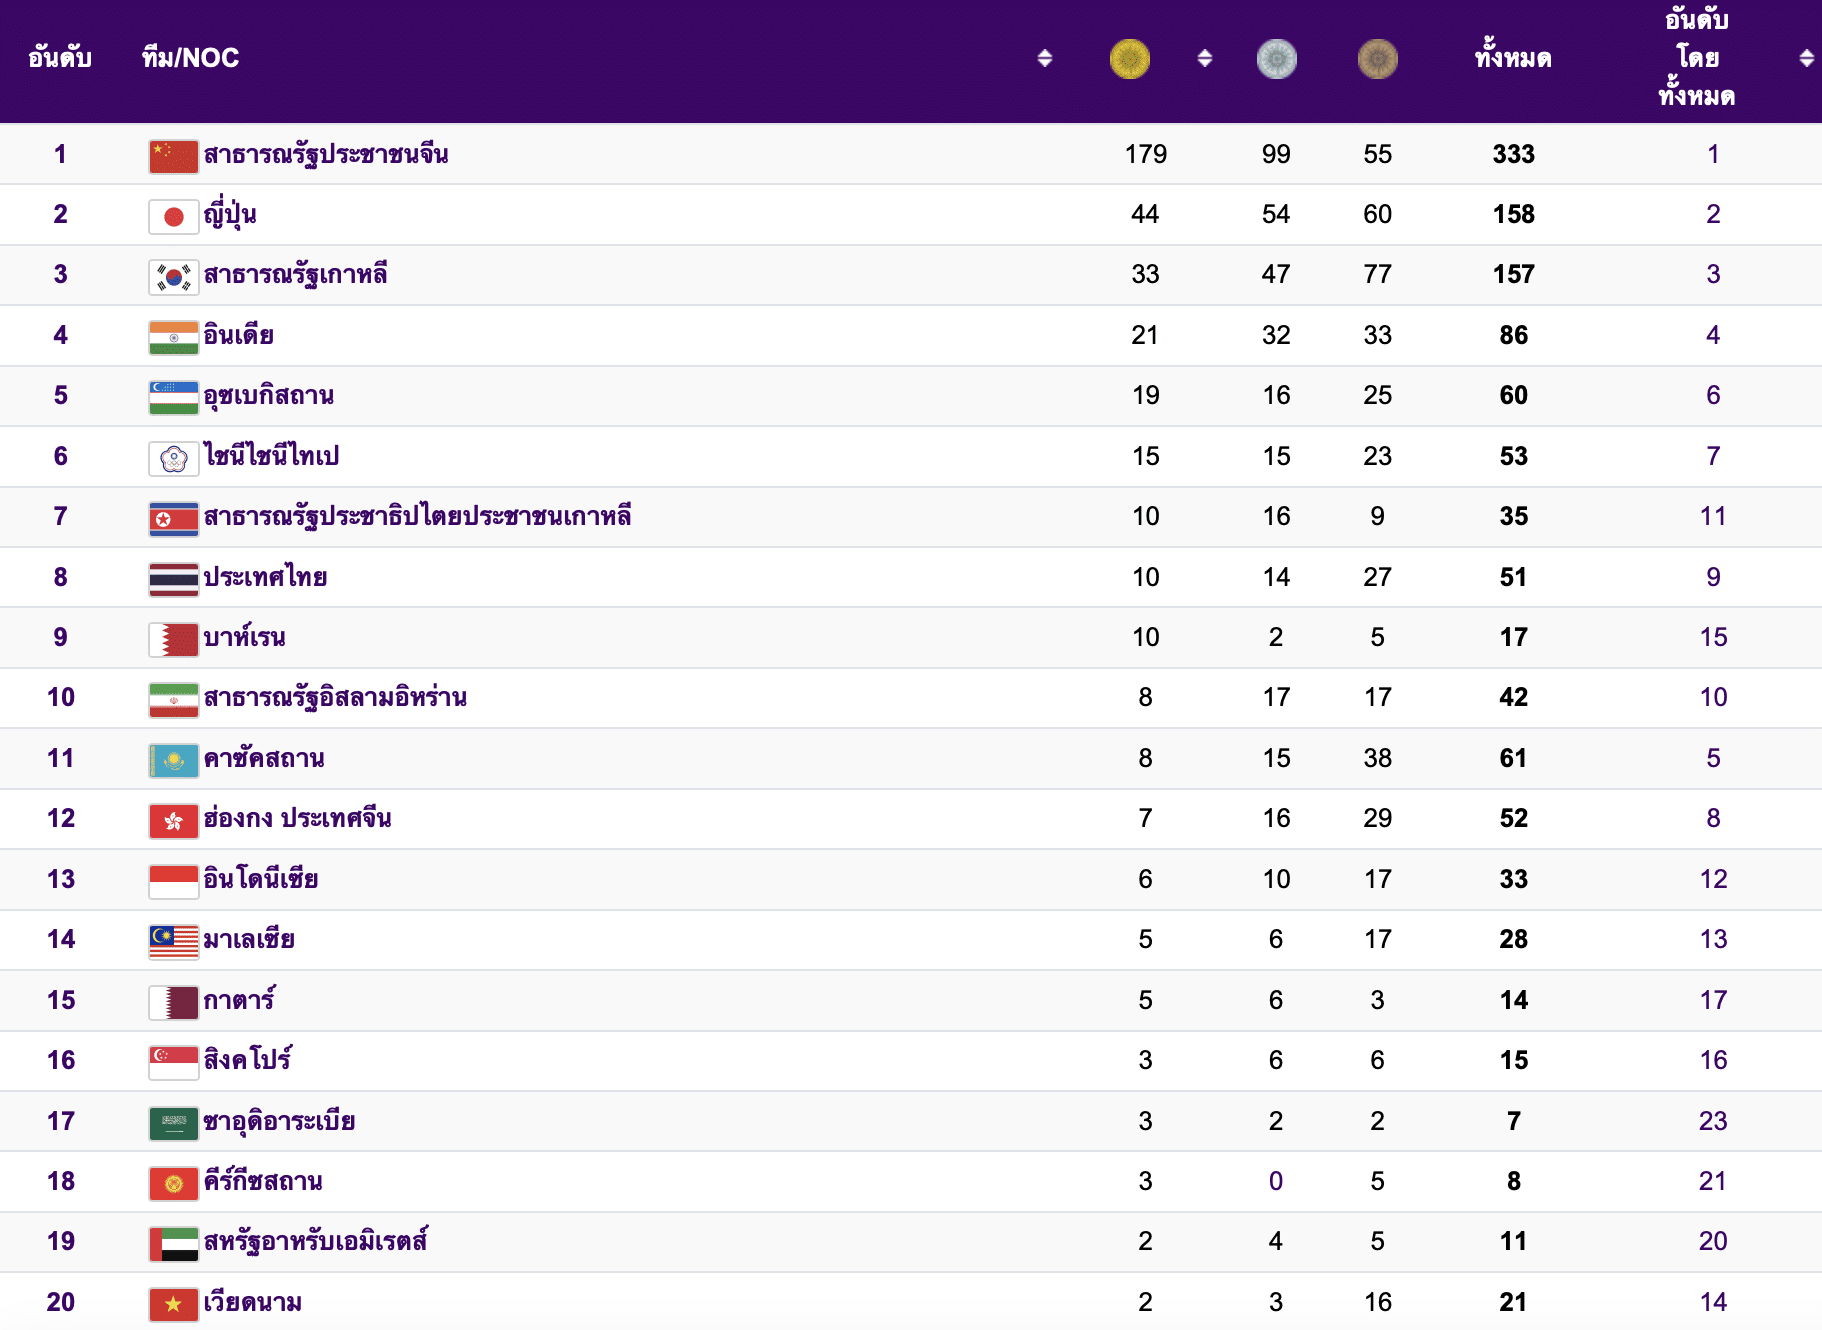The image size is (1822, 1330).
Task: Click China's total medal count 333
Action: pos(1512,155)
